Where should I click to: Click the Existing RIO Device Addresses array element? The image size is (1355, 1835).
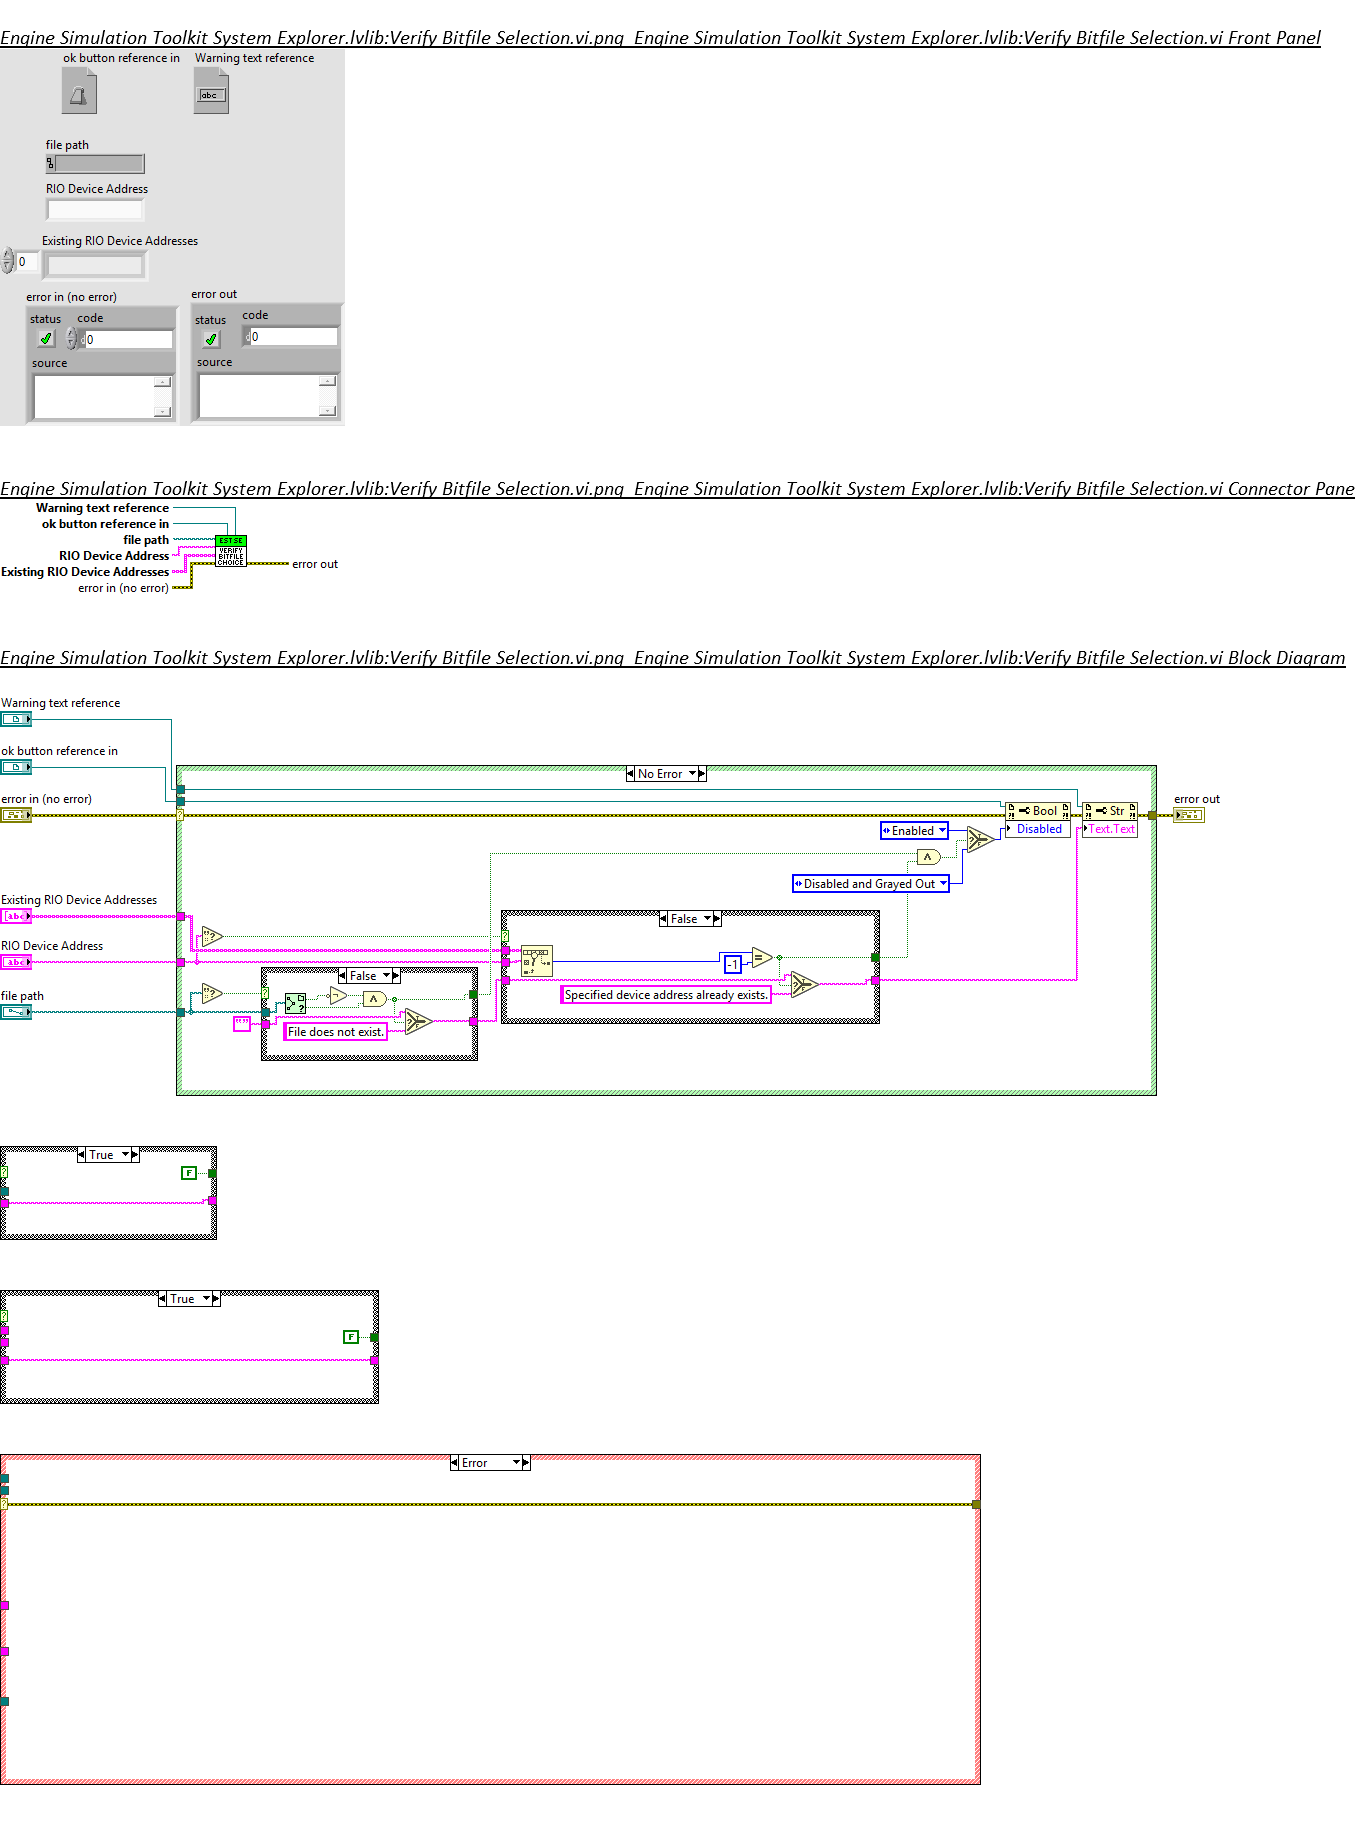[x=96, y=266]
